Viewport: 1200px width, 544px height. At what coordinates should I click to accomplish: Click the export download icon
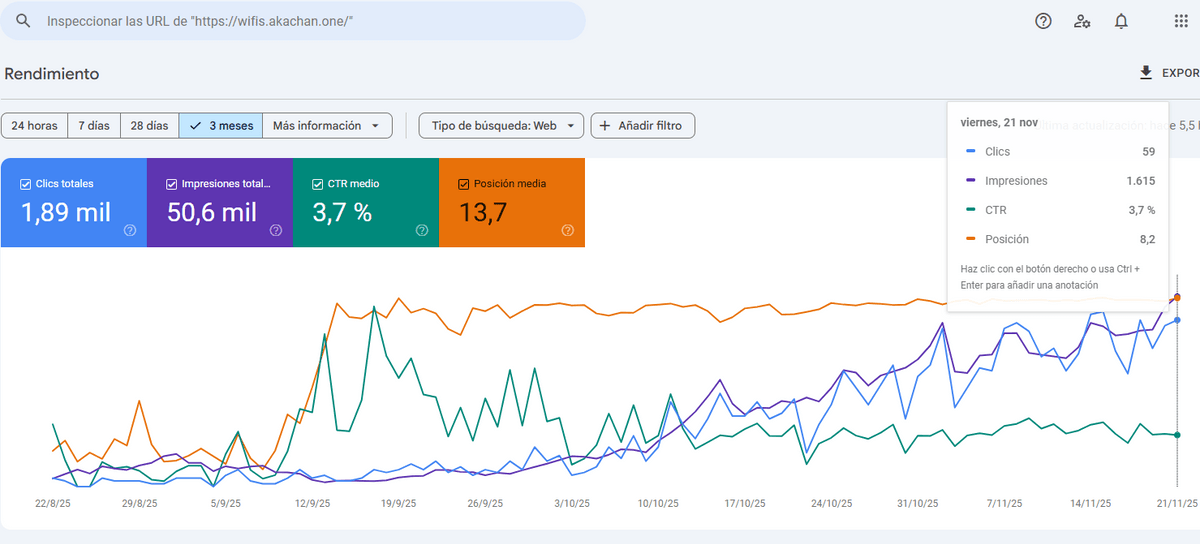tap(1146, 73)
